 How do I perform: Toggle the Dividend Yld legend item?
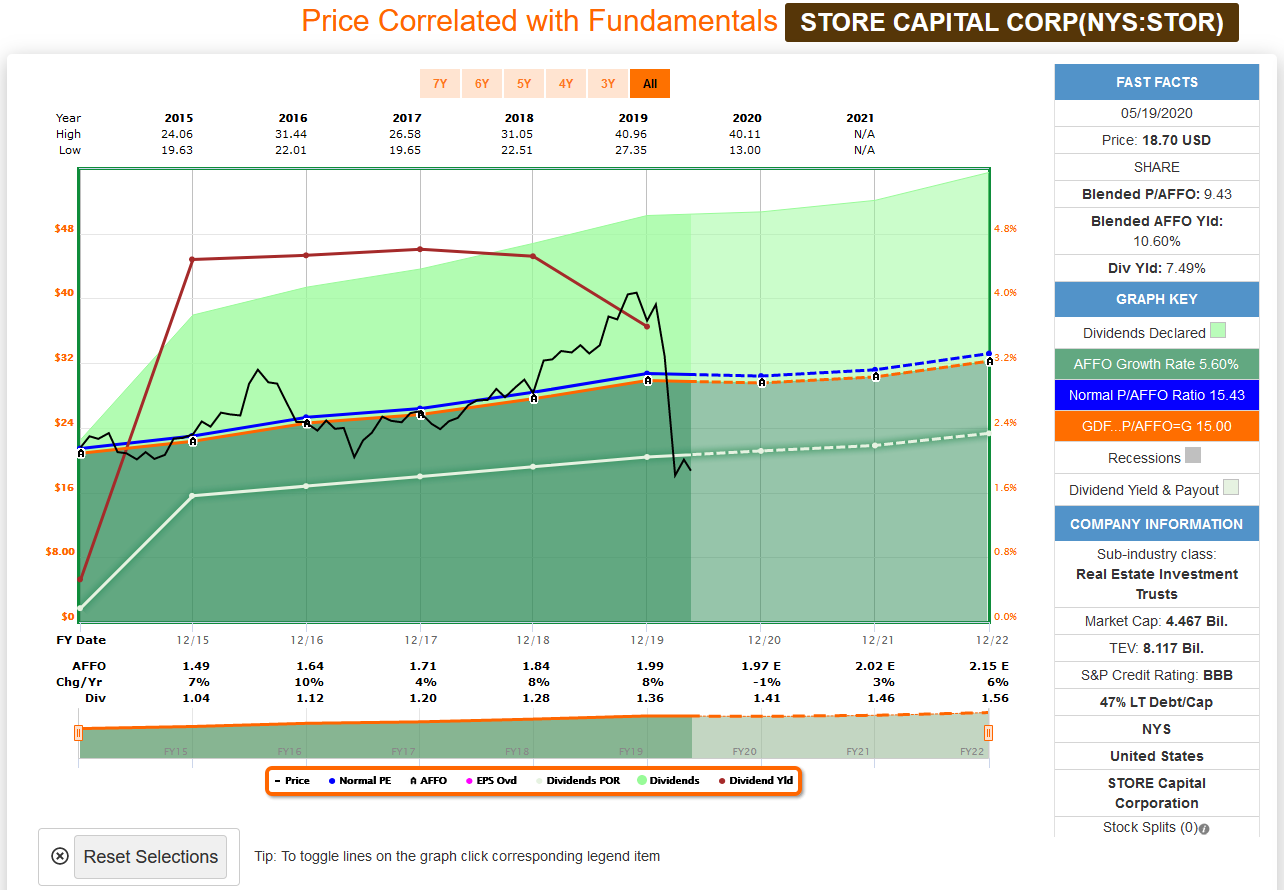(x=755, y=780)
